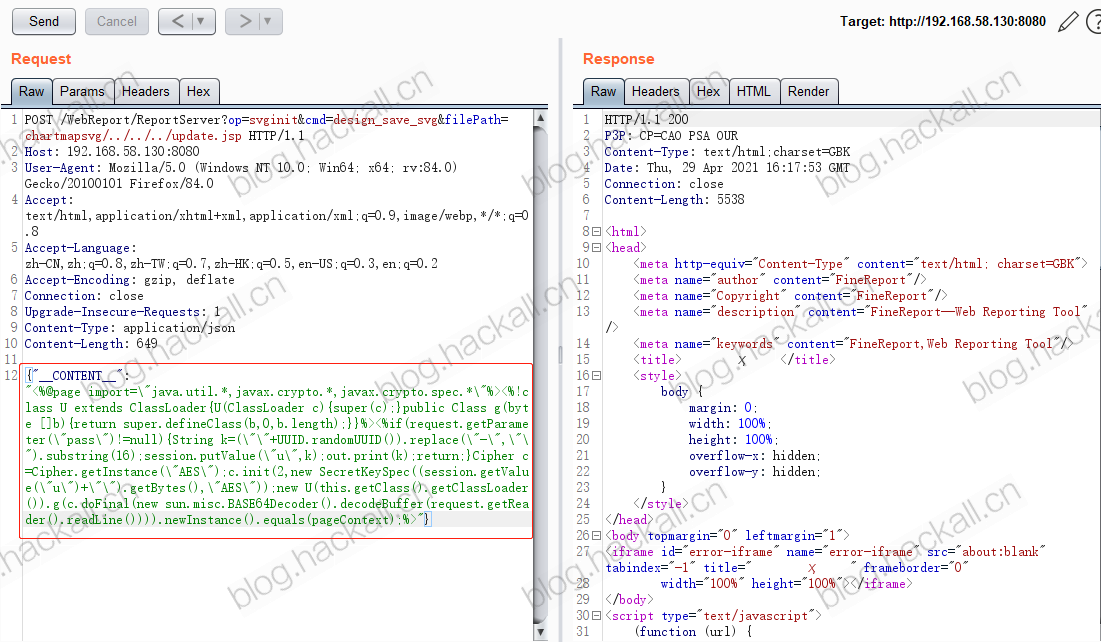The height and width of the screenshot is (642, 1101).
Task: Switch to the Request Headers tab
Action: (x=145, y=91)
